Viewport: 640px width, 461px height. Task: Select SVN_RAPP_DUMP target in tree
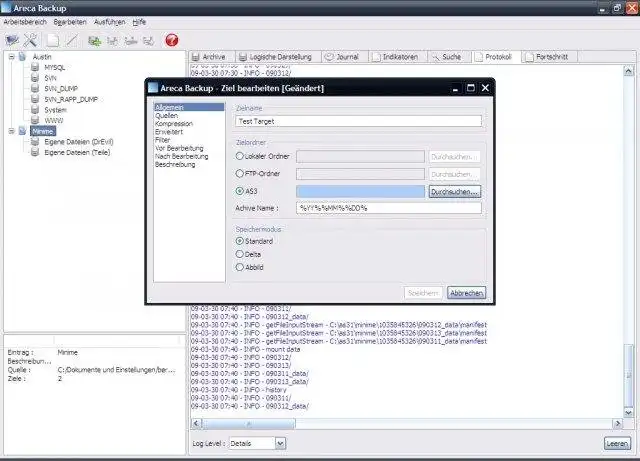click(x=71, y=99)
